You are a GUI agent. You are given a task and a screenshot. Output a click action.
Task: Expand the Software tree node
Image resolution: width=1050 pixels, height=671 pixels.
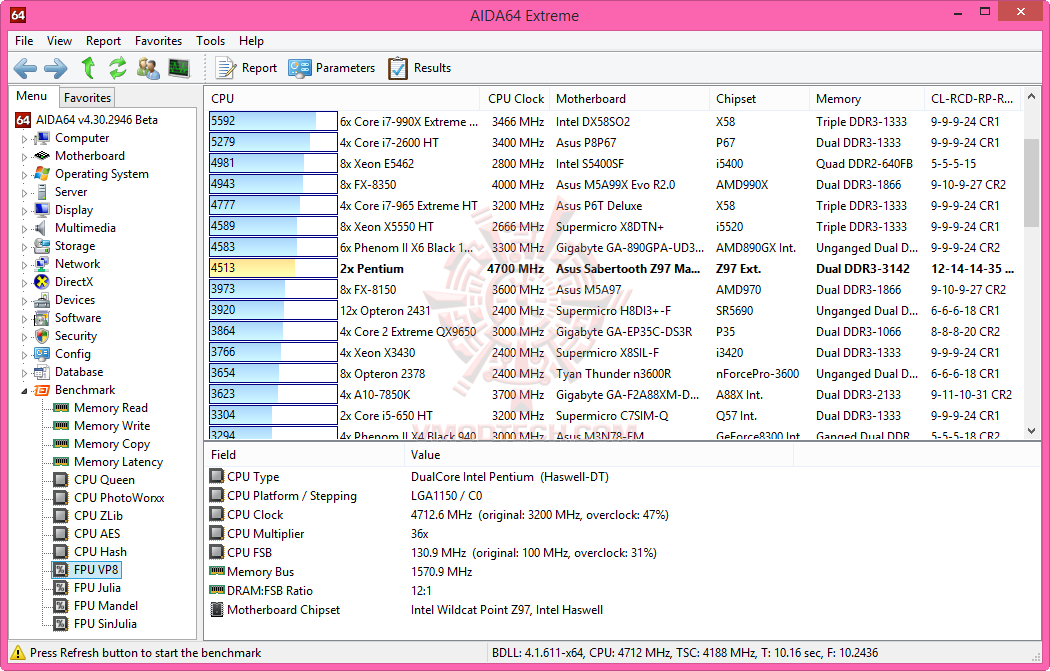pyautogui.click(x=25, y=319)
